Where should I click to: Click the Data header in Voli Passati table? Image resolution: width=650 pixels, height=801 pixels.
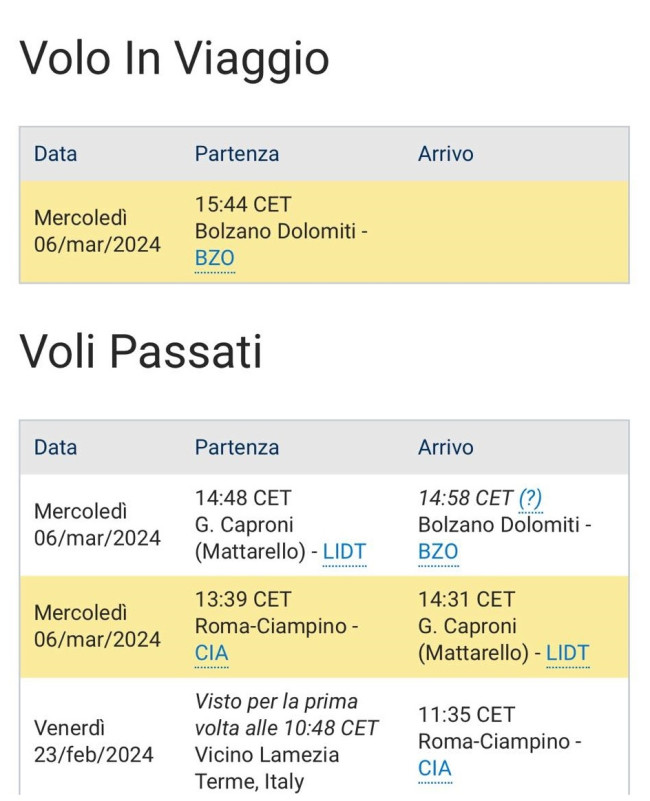(55, 447)
